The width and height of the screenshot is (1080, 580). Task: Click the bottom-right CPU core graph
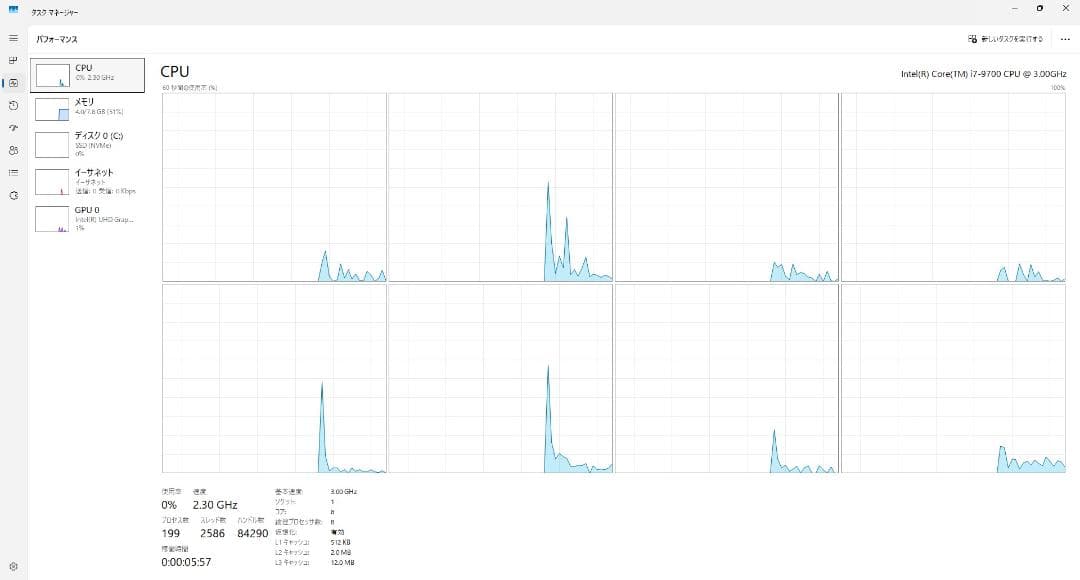click(x=953, y=378)
